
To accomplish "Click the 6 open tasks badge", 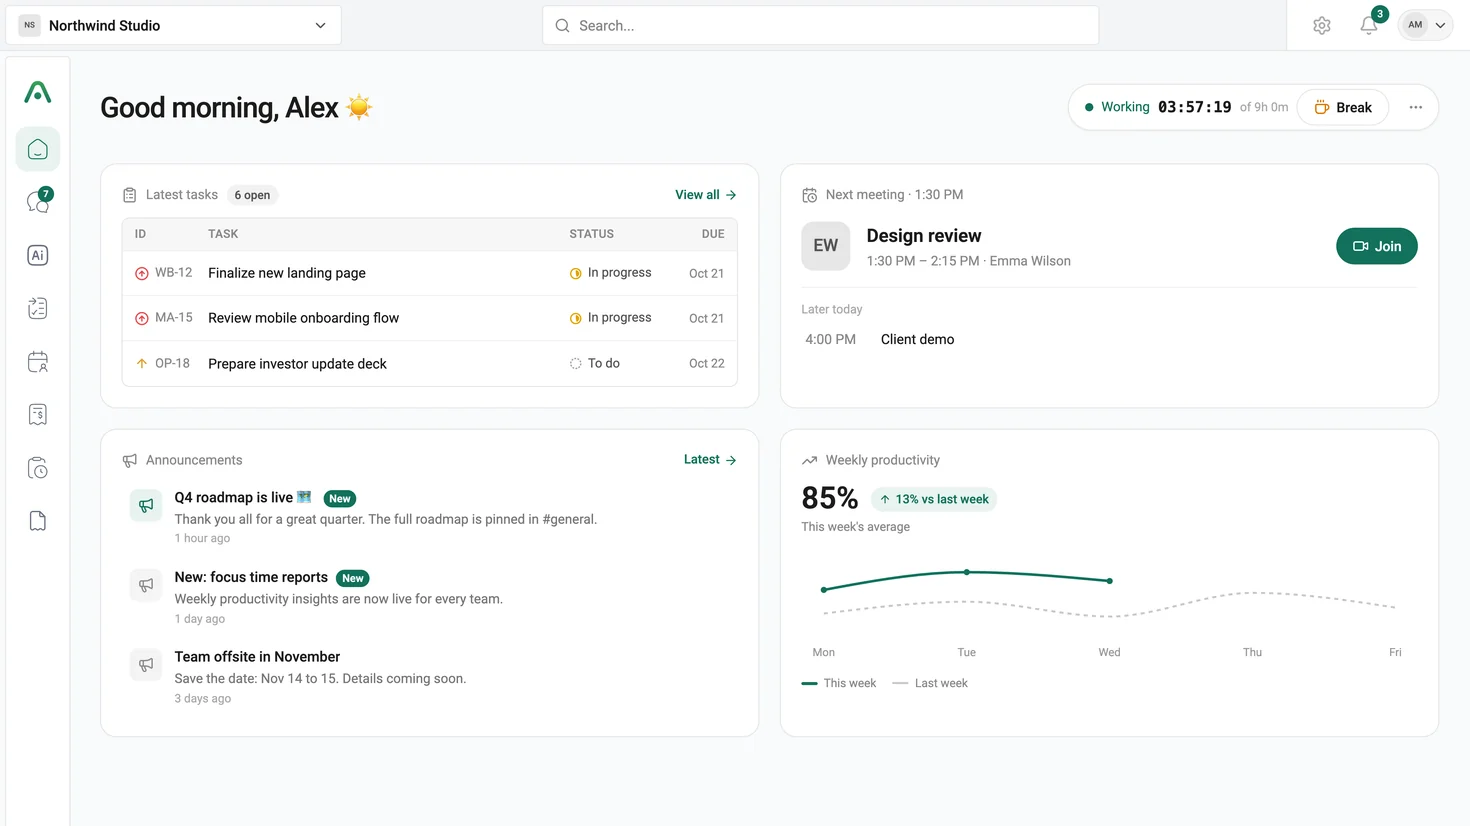I will (x=252, y=195).
